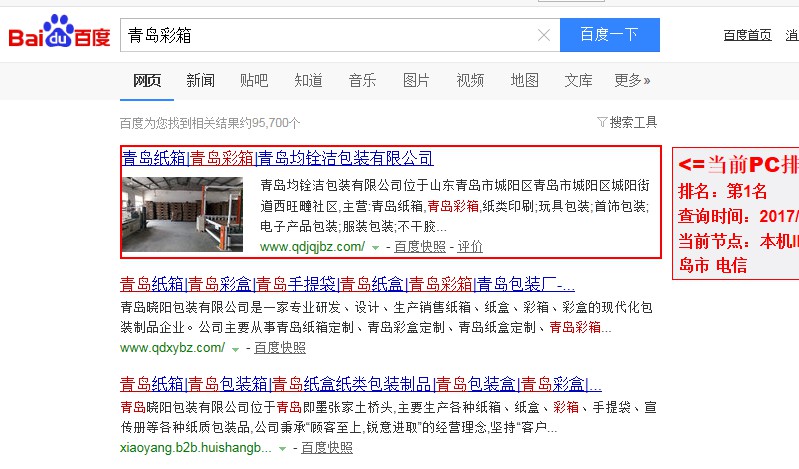Open the 地图 tab
The height and width of the screenshot is (469, 799).
pos(524,80)
